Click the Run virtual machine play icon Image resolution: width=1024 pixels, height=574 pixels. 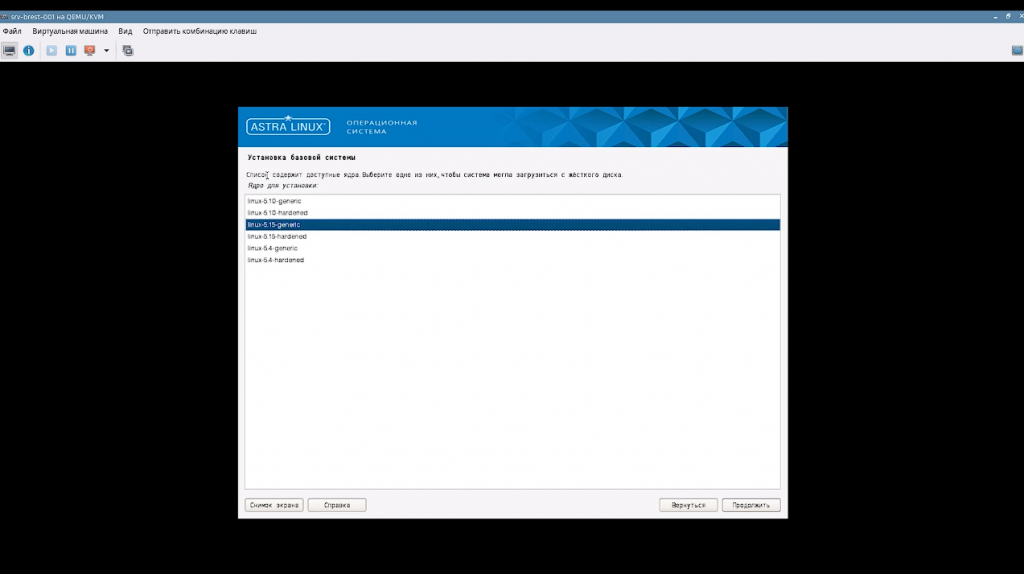(52, 50)
